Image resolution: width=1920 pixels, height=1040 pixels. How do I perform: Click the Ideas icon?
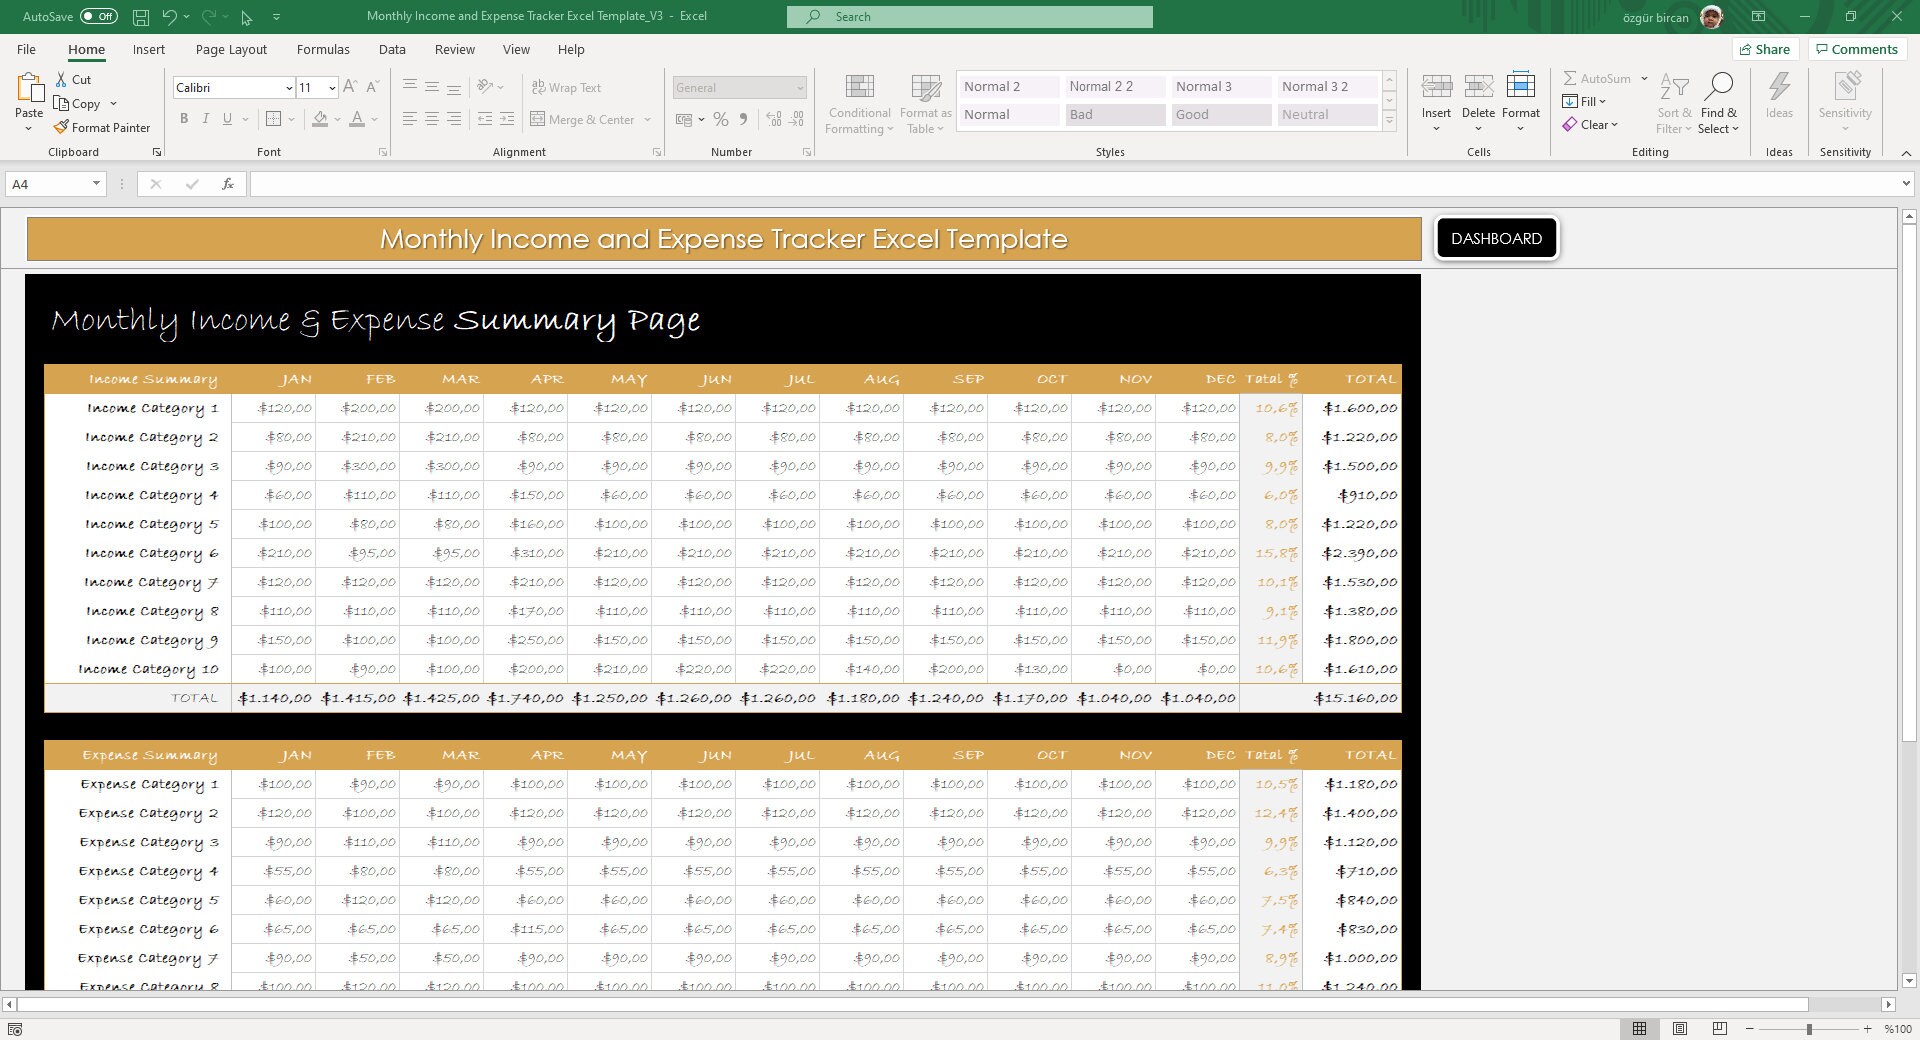[x=1779, y=100]
